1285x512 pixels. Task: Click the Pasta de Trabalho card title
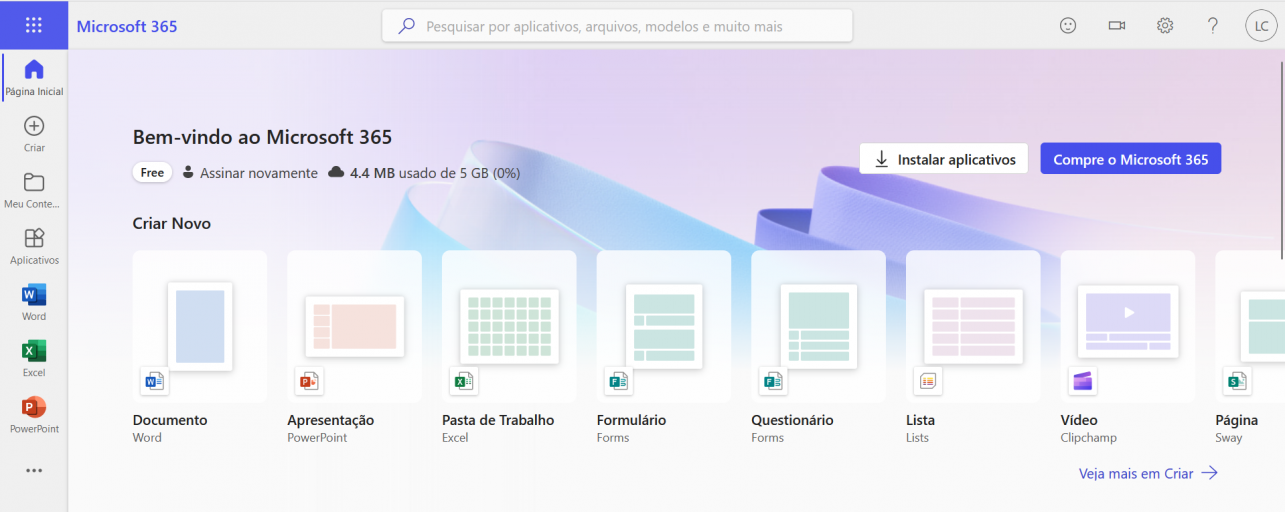498,420
